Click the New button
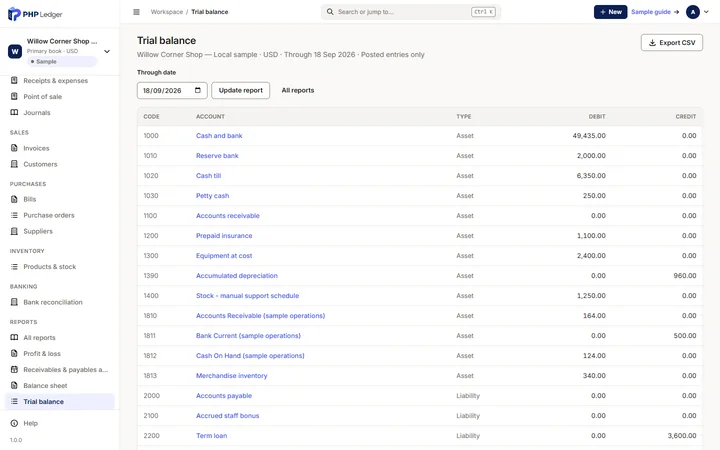The width and height of the screenshot is (720, 450). (x=610, y=12)
